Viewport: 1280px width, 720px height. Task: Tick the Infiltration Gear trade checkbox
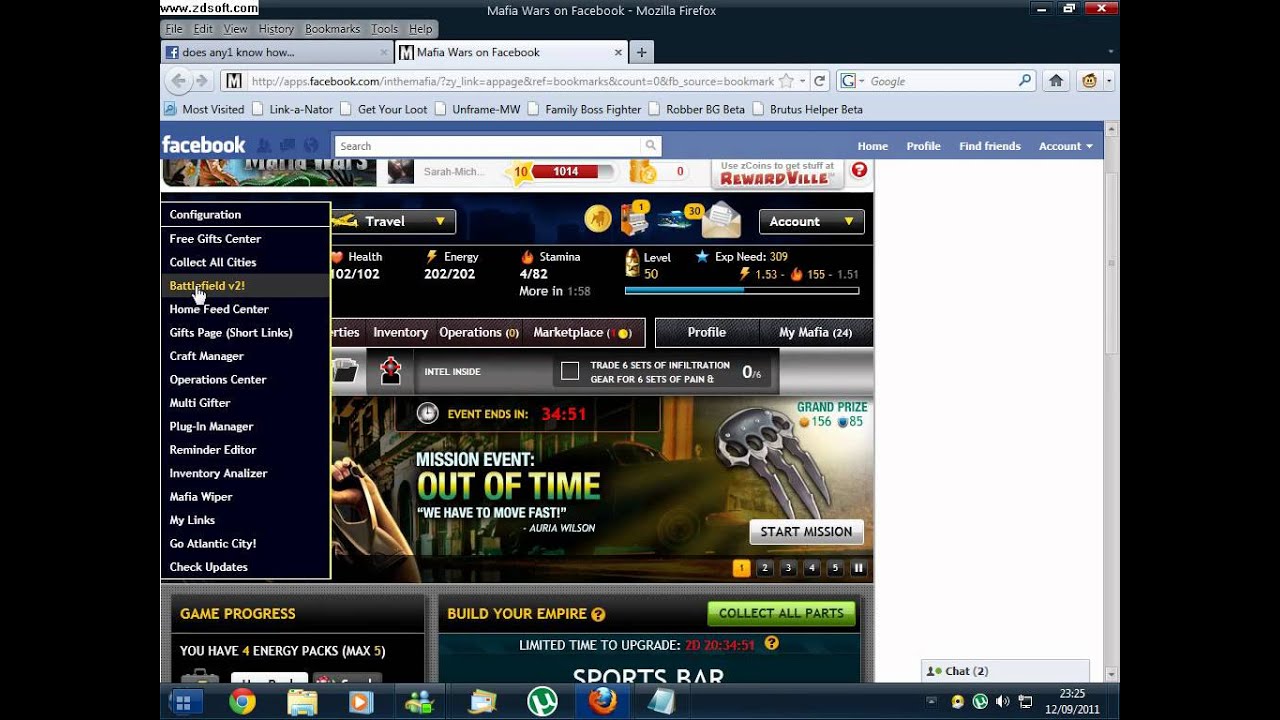570,372
